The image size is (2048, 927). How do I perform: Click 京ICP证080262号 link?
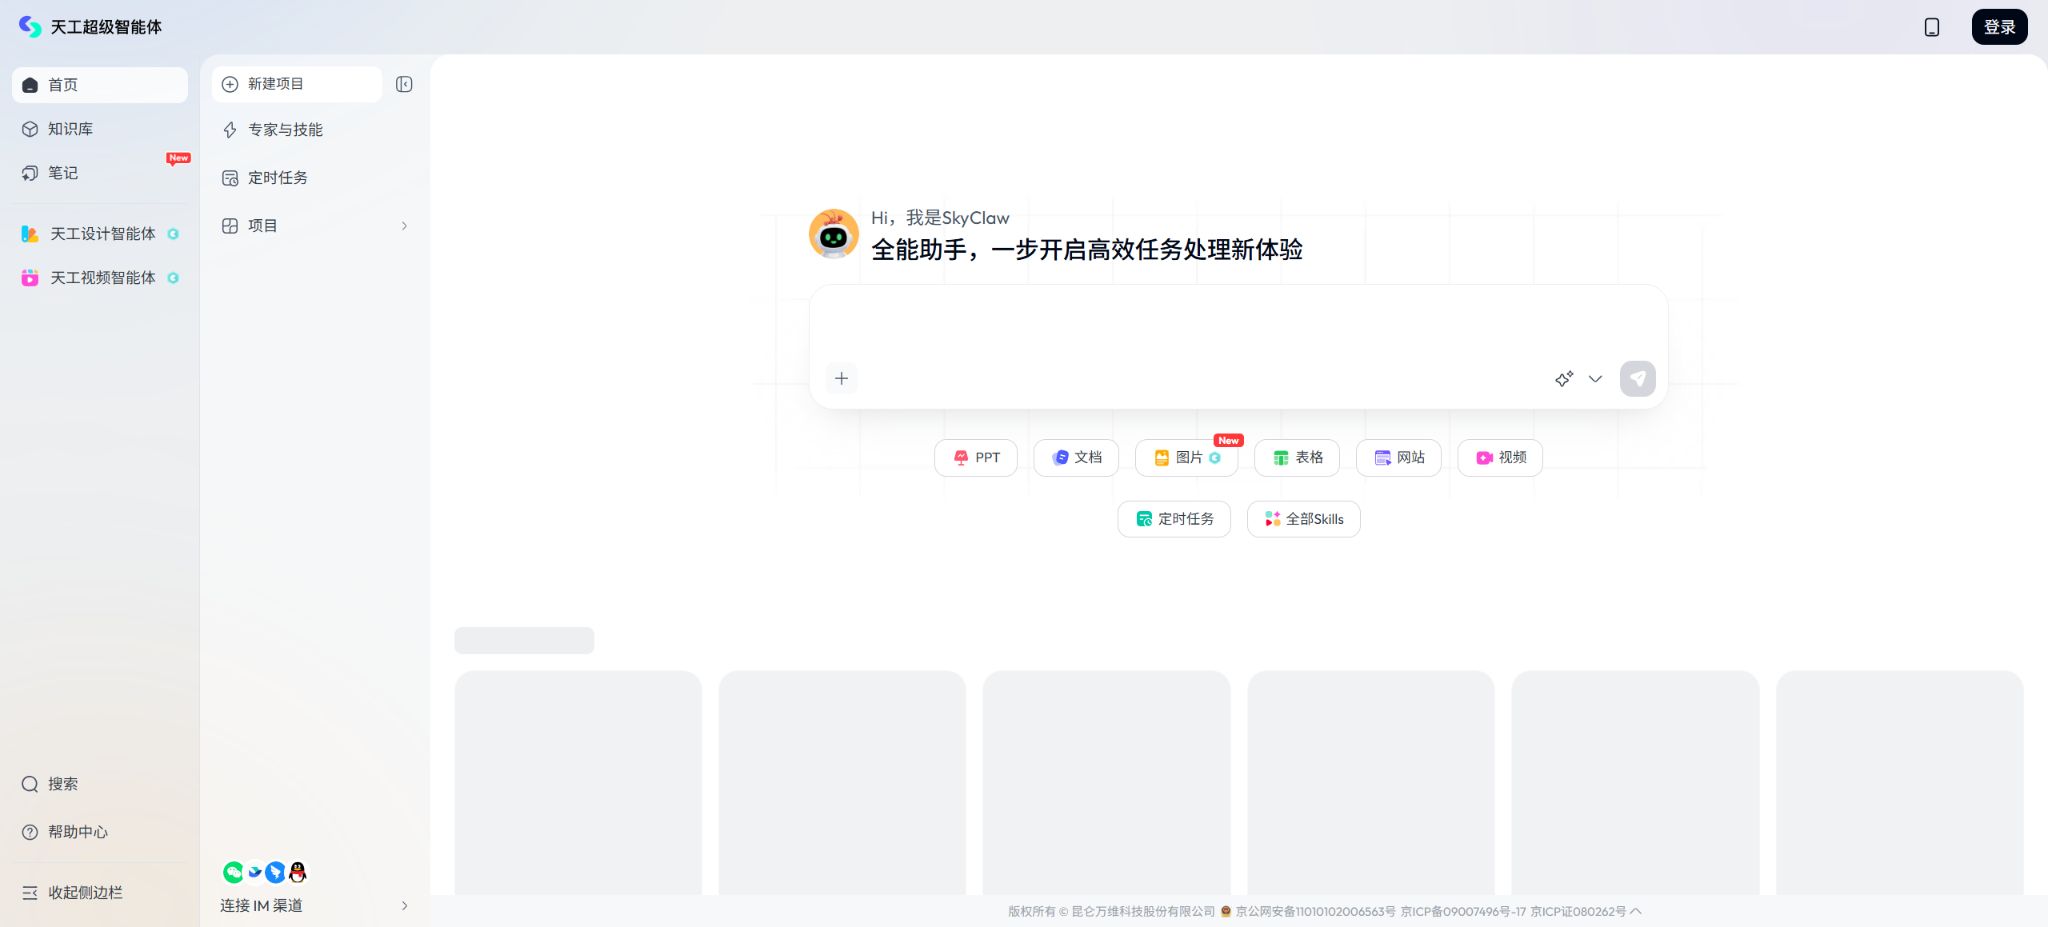pos(1578,912)
